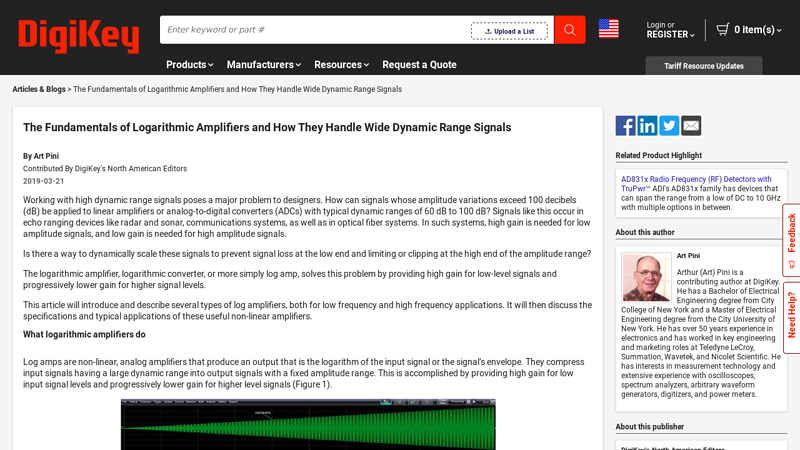Viewport: 800px width, 450px height.
Task: Click the DigiKey logo
Action: (x=79, y=36)
